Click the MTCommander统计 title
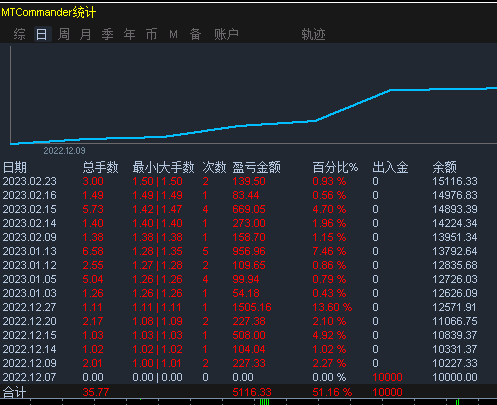497x405 pixels. pyautogui.click(x=49, y=13)
